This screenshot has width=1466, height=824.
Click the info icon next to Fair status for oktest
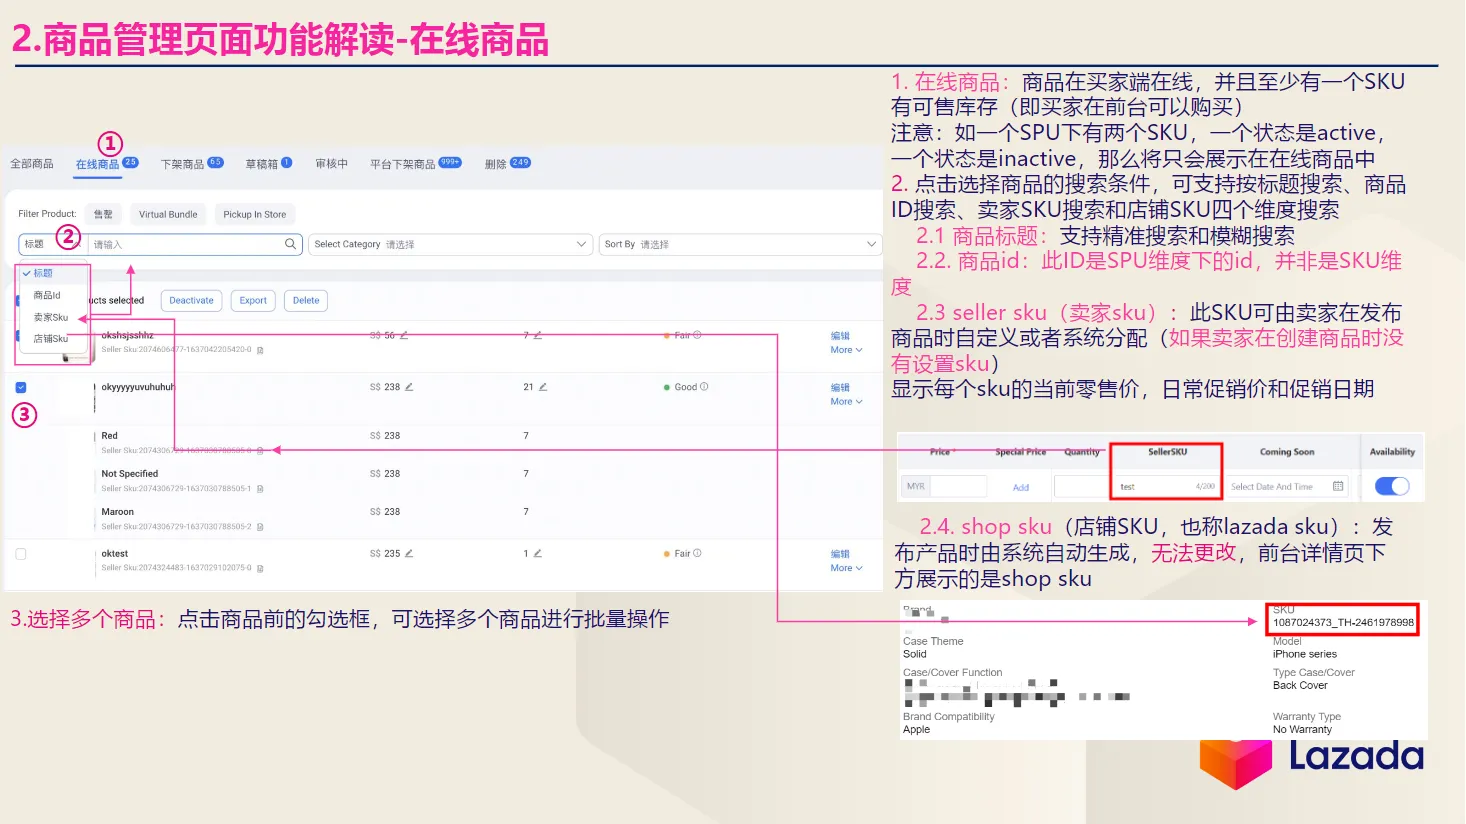coord(698,553)
